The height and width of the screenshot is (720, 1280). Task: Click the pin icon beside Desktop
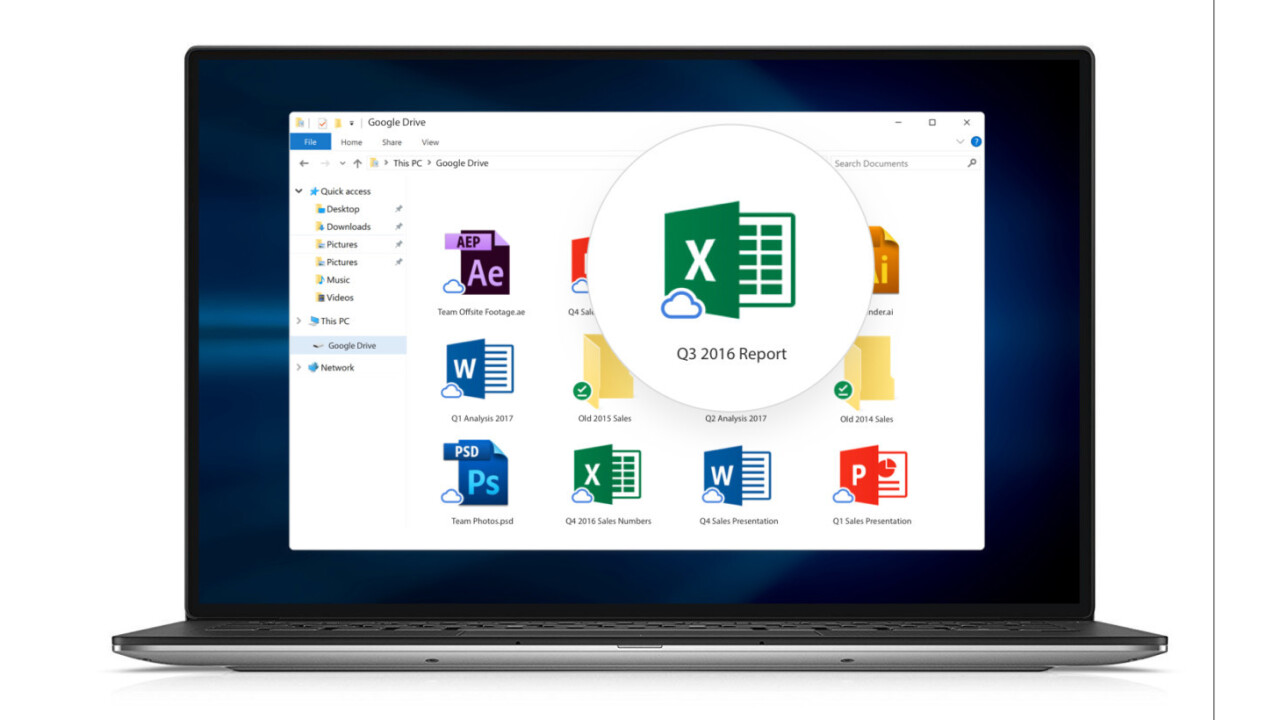pos(398,209)
